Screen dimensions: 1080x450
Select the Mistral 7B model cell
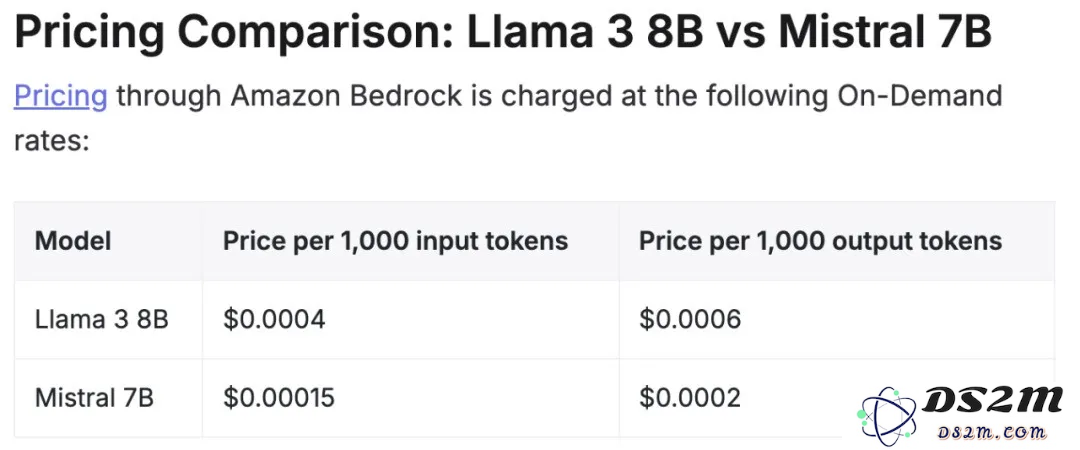click(x=94, y=398)
